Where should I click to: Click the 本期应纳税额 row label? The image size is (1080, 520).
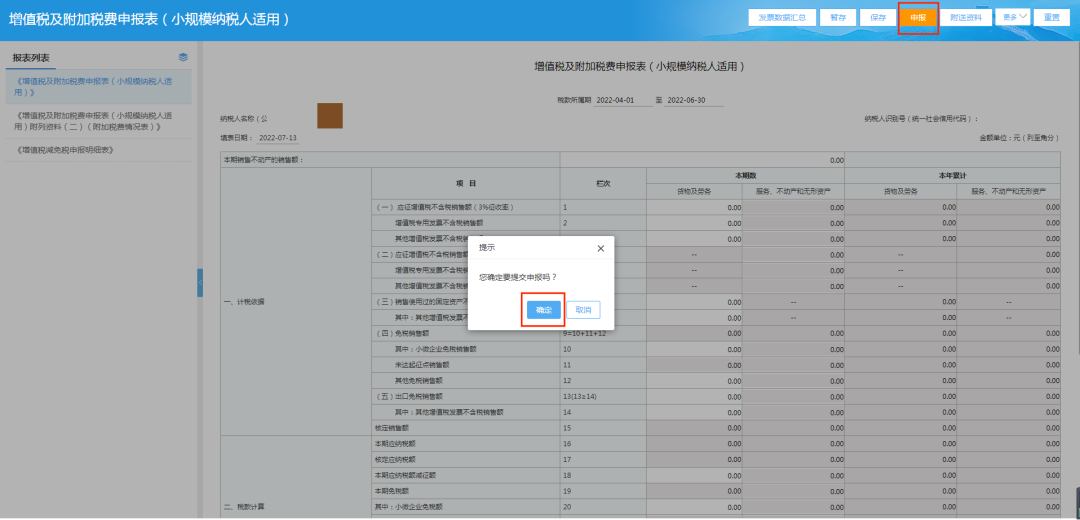[395, 444]
